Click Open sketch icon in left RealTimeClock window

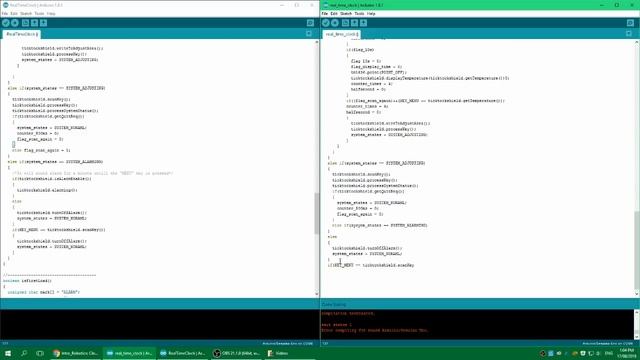[x=34, y=23]
